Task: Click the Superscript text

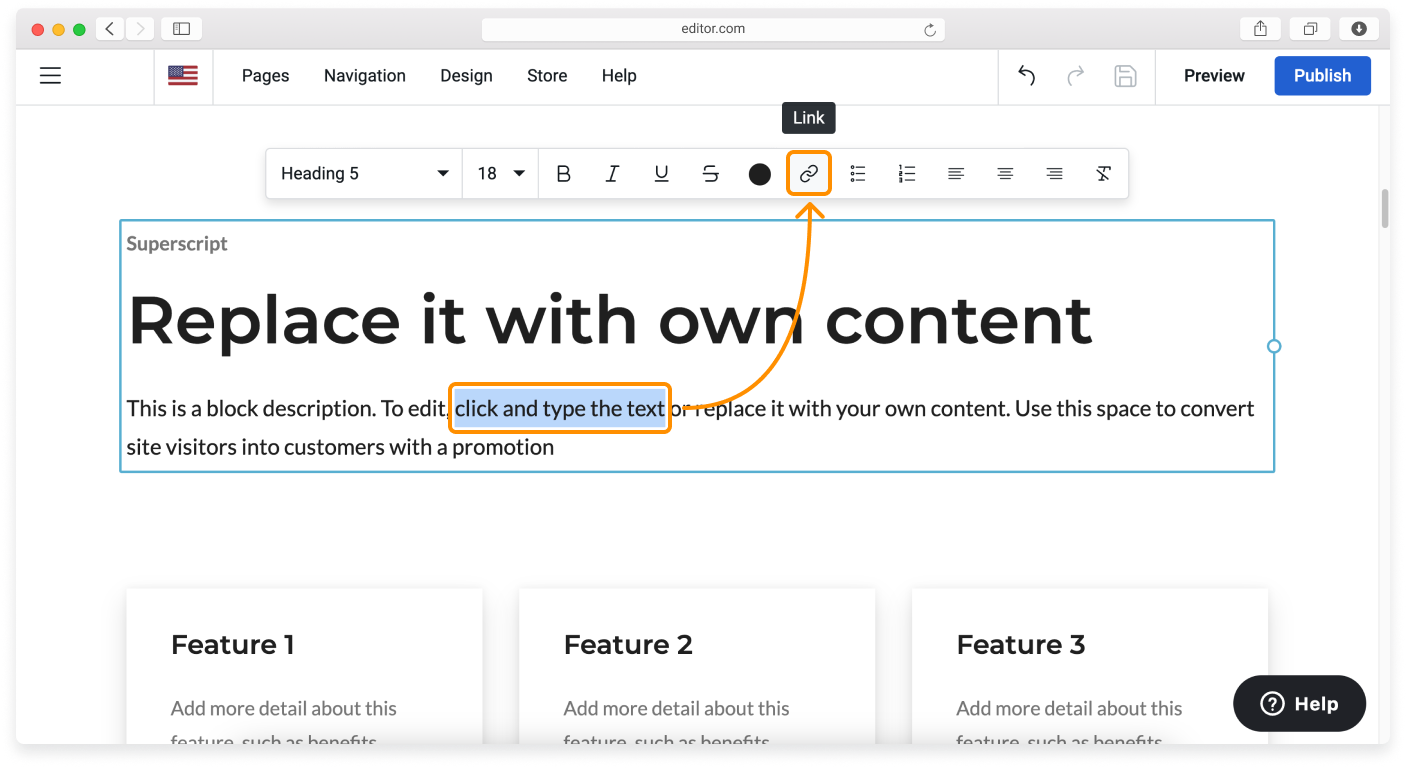Action: pyautogui.click(x=177, y=244)
